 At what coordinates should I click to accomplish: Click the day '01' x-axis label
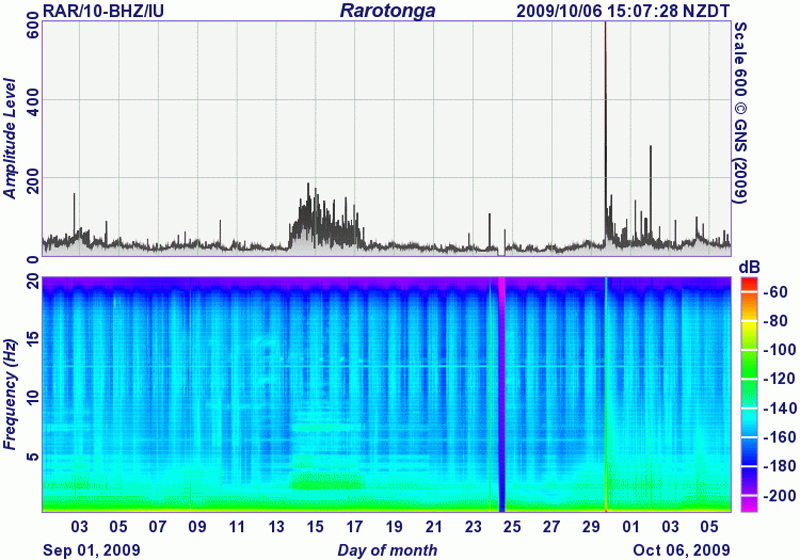point(631,526)
